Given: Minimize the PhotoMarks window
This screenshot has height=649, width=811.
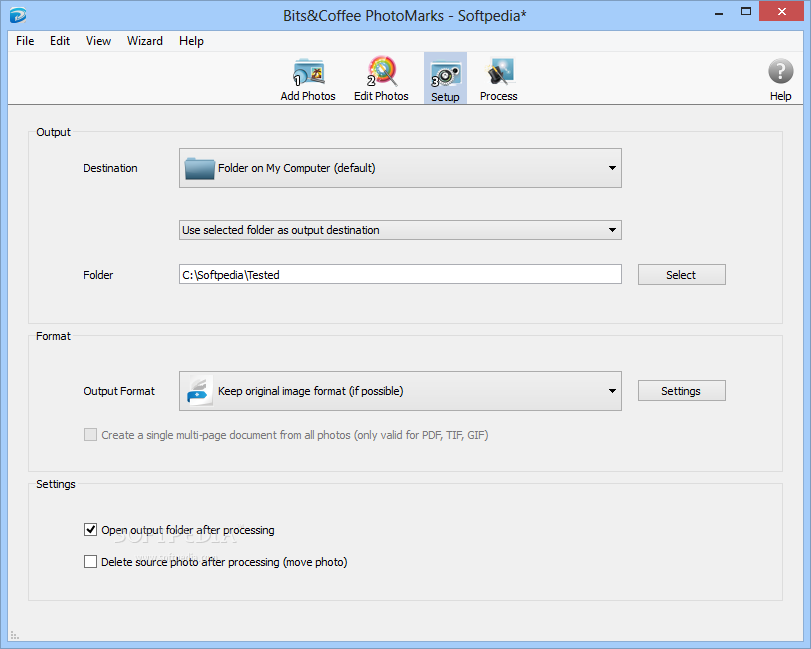Looking at the screenshot, I should pos(719,13).
